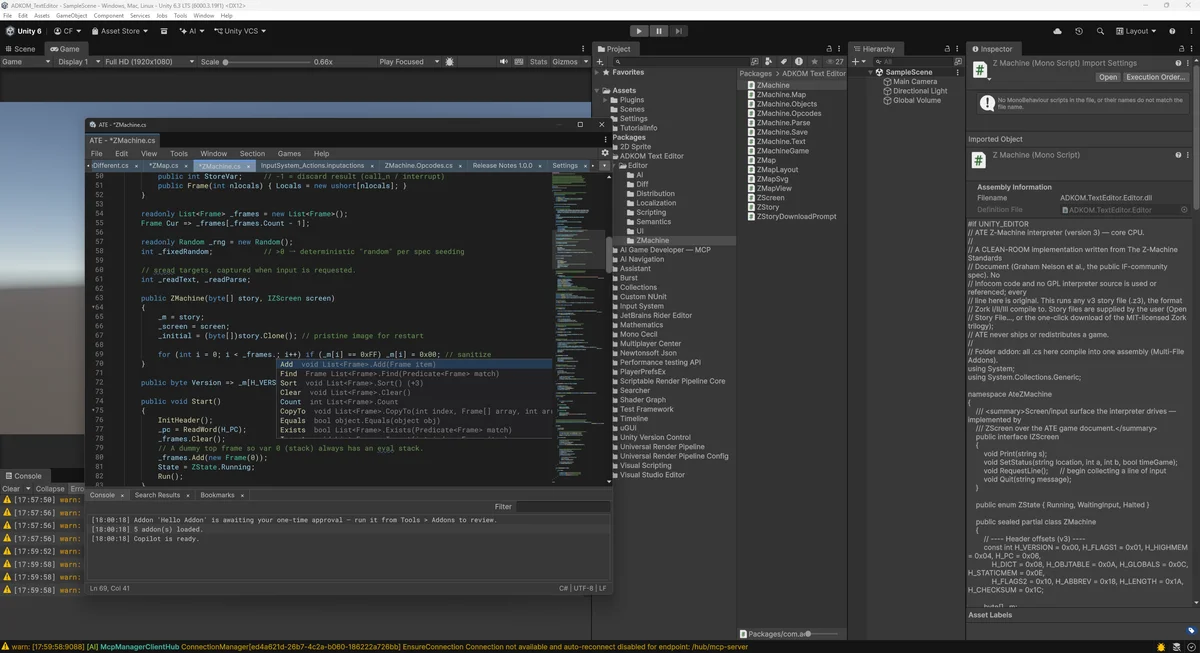Switch to the ZMachine.Opcodes.cs tab
This screenshot has width=1200, height=653.
pyautogui.click(x=418, y=166)
